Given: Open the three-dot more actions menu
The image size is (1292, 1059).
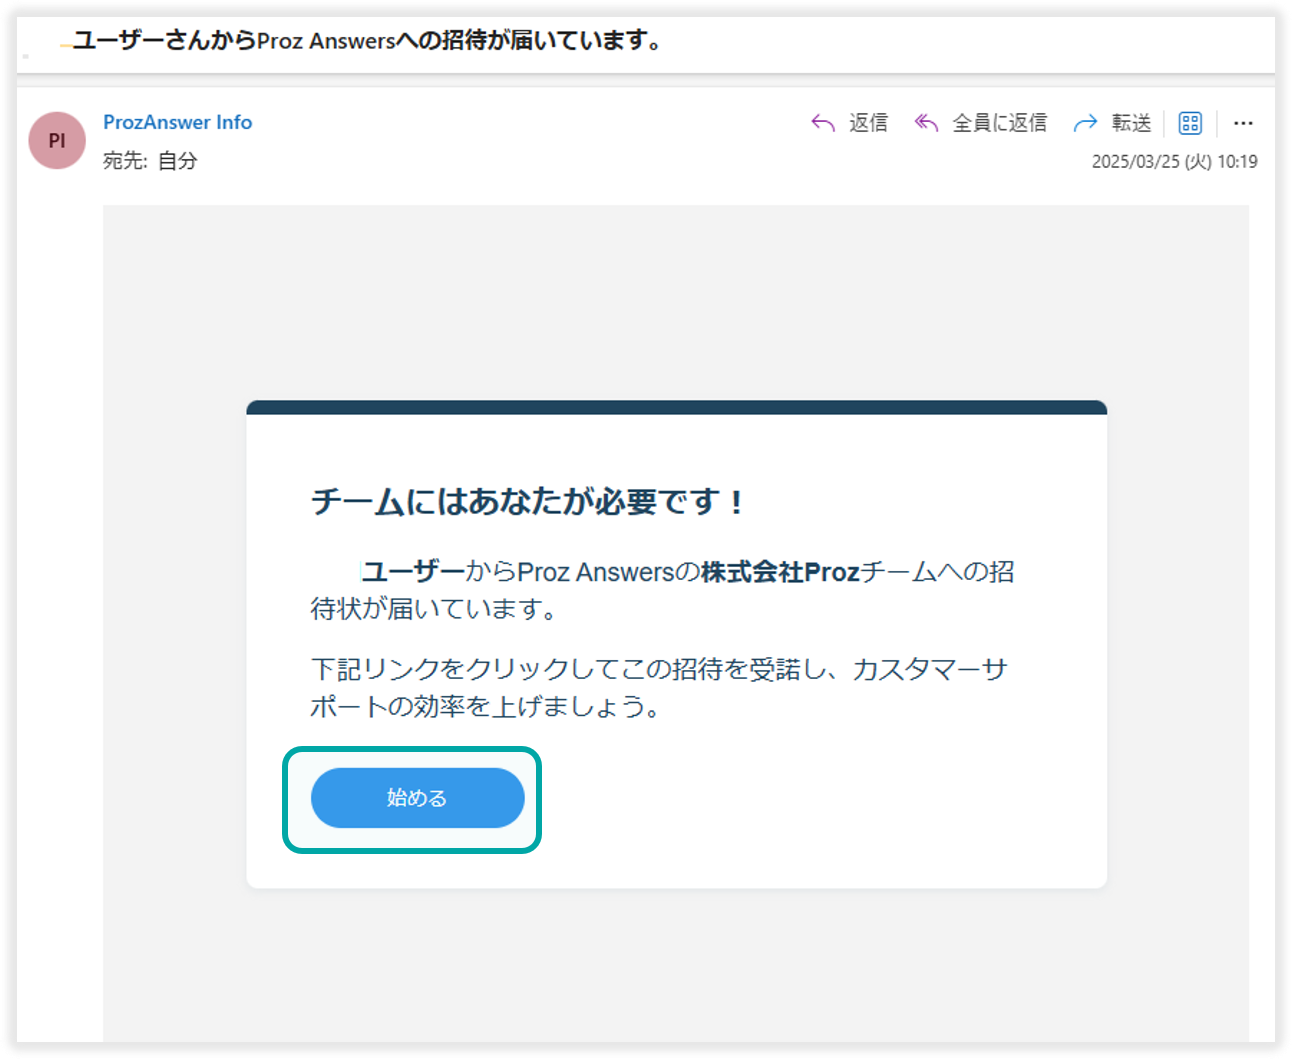Looking at the screenshot, I should point(1243,123).
